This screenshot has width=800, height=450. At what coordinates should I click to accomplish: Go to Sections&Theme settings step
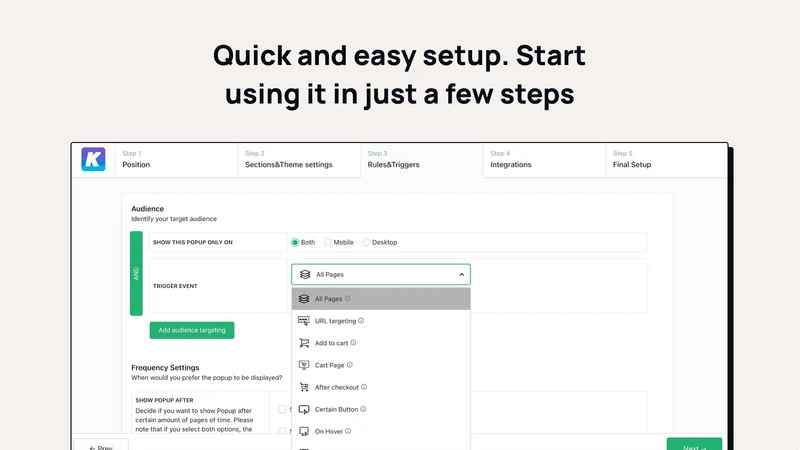pos(299,160)
